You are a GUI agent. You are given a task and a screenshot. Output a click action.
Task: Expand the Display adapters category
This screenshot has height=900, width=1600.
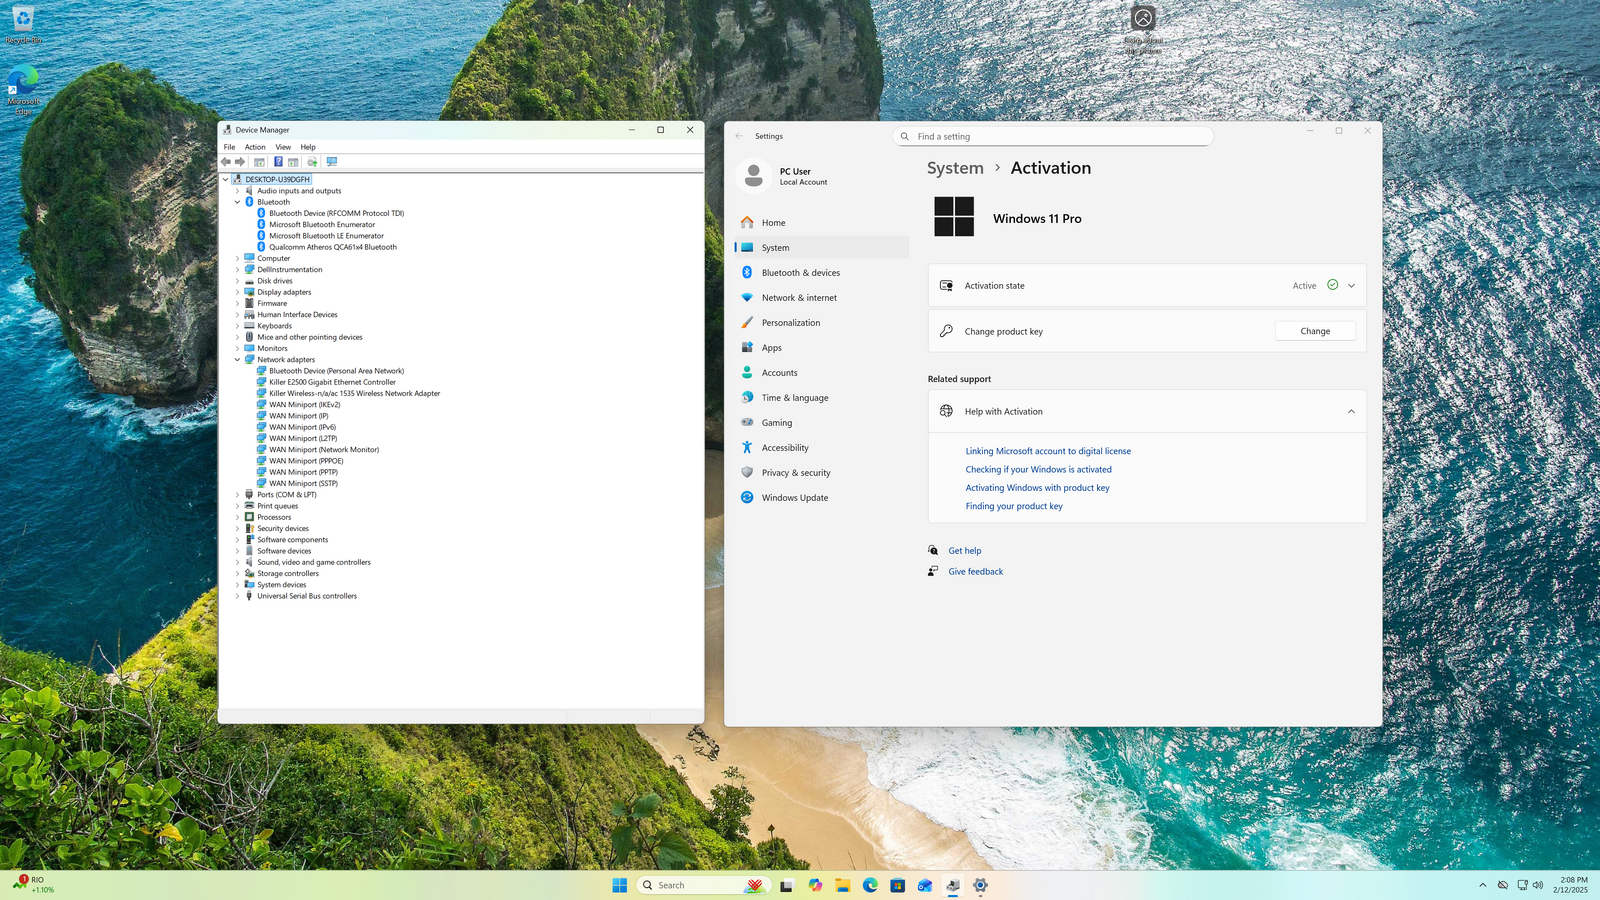238,292
